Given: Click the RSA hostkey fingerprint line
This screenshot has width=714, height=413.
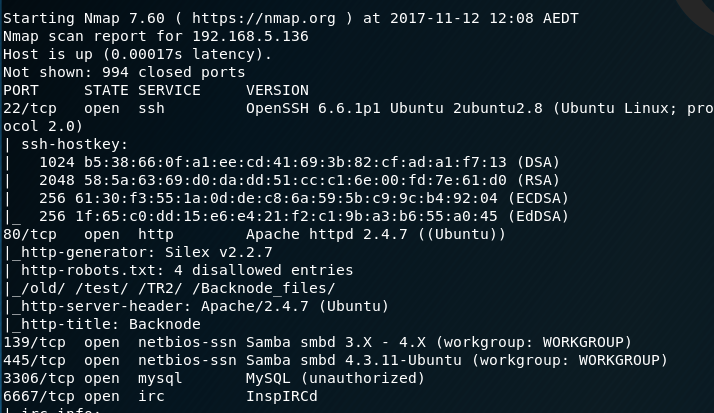Looking at the screenshot, I should [299, 180].
